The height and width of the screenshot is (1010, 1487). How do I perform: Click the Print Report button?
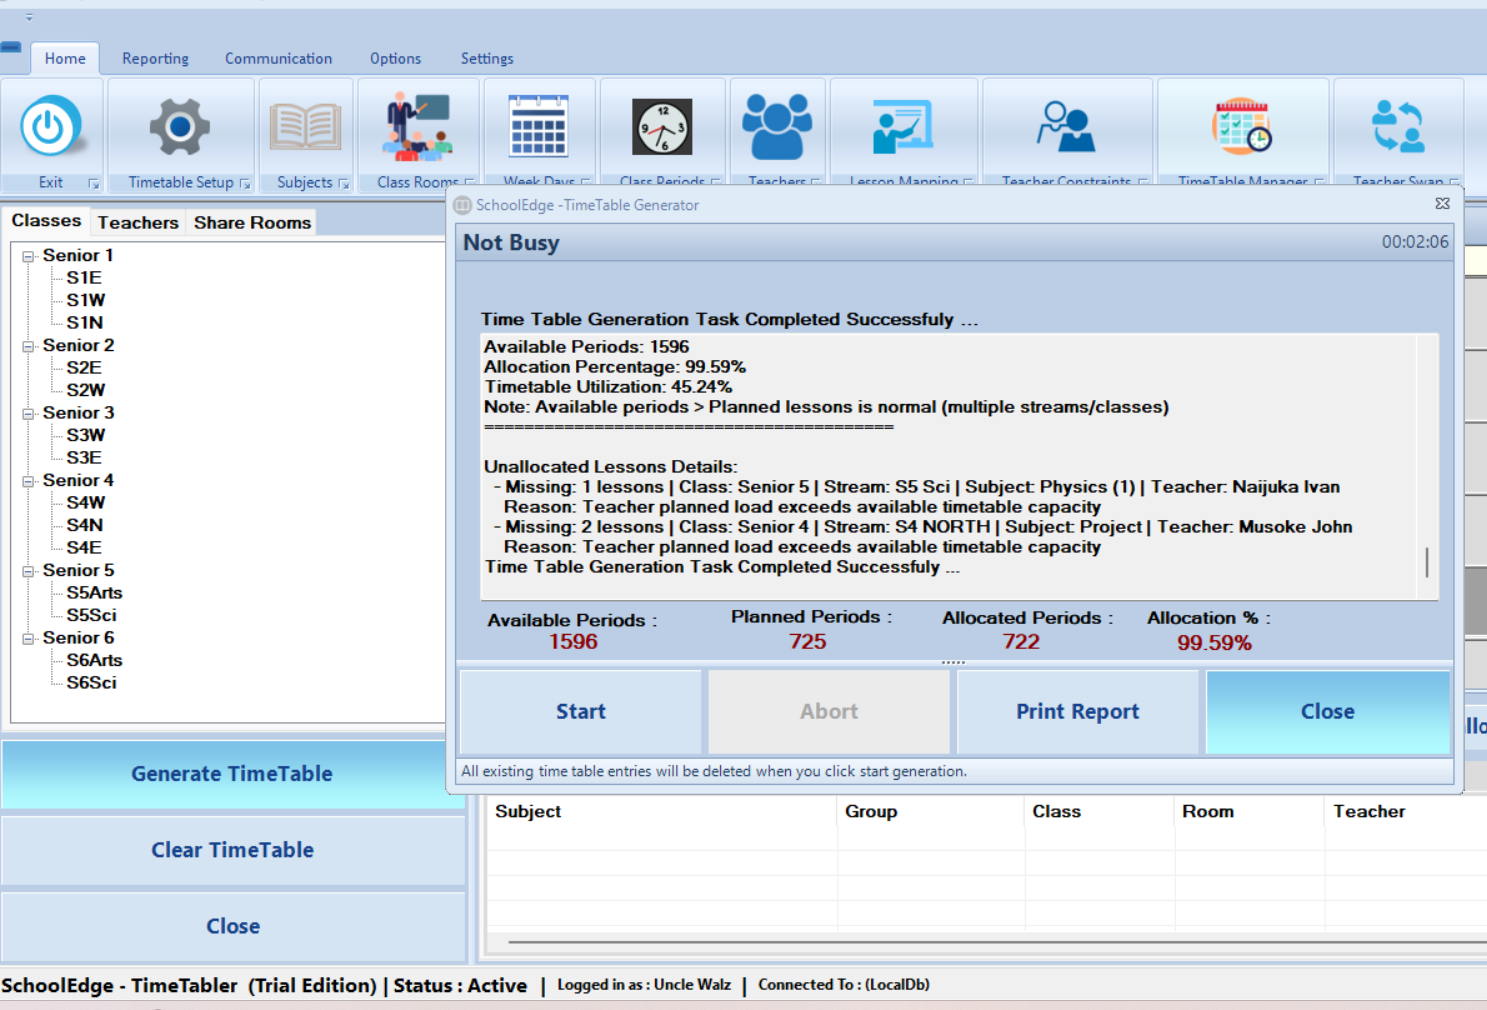1077,711
